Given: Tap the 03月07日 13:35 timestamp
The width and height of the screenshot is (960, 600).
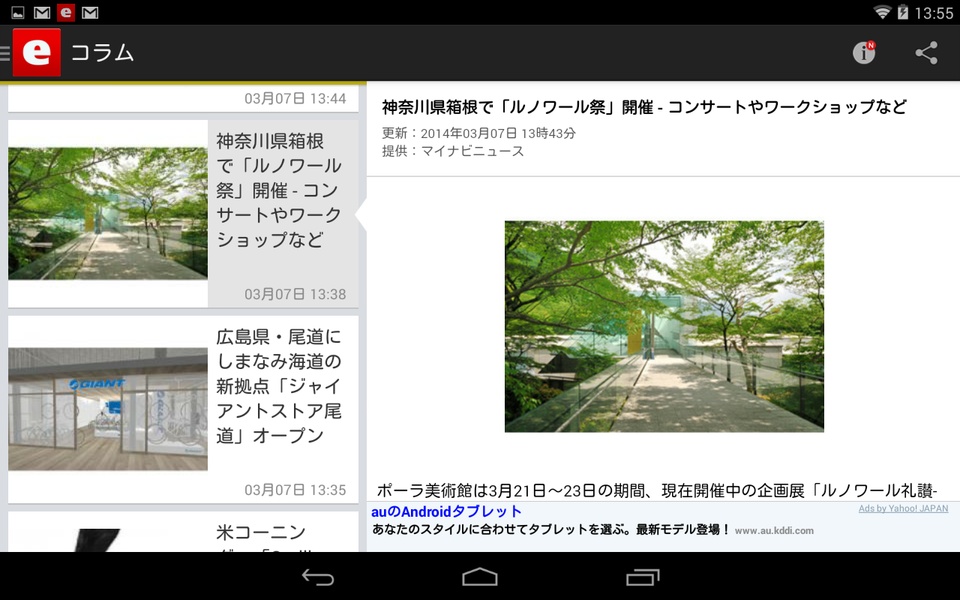Looking at the screenshot, I should click(295, 490).
